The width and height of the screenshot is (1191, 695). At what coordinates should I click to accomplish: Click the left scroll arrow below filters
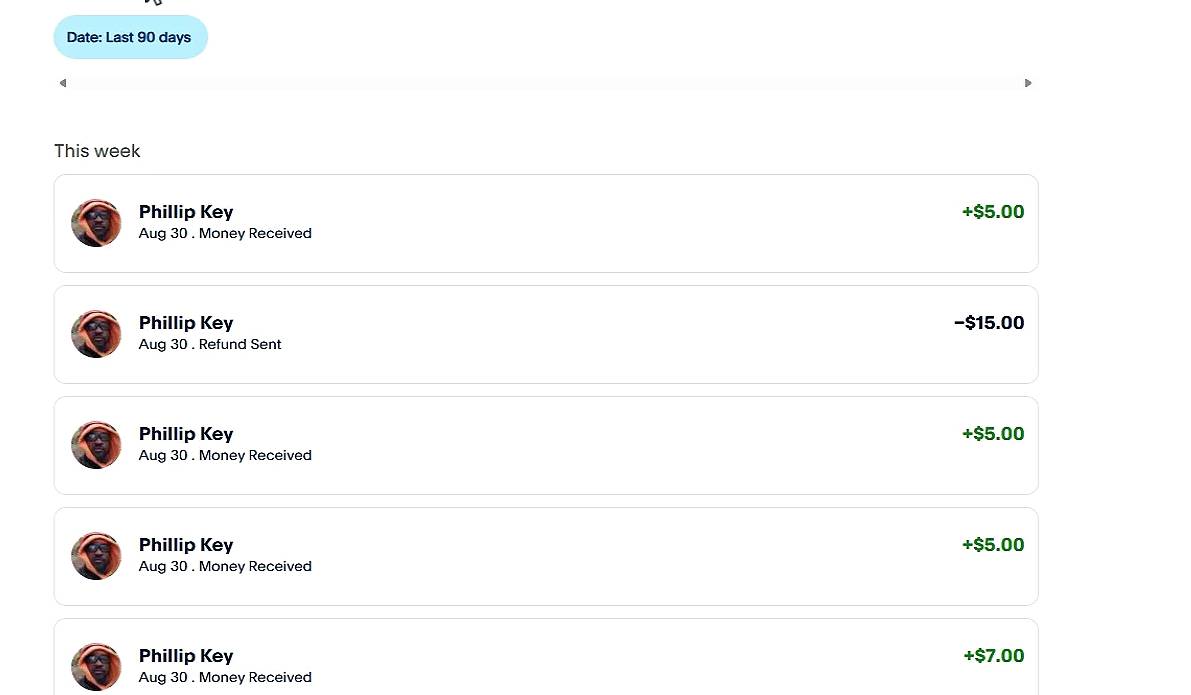click(63, 83)
